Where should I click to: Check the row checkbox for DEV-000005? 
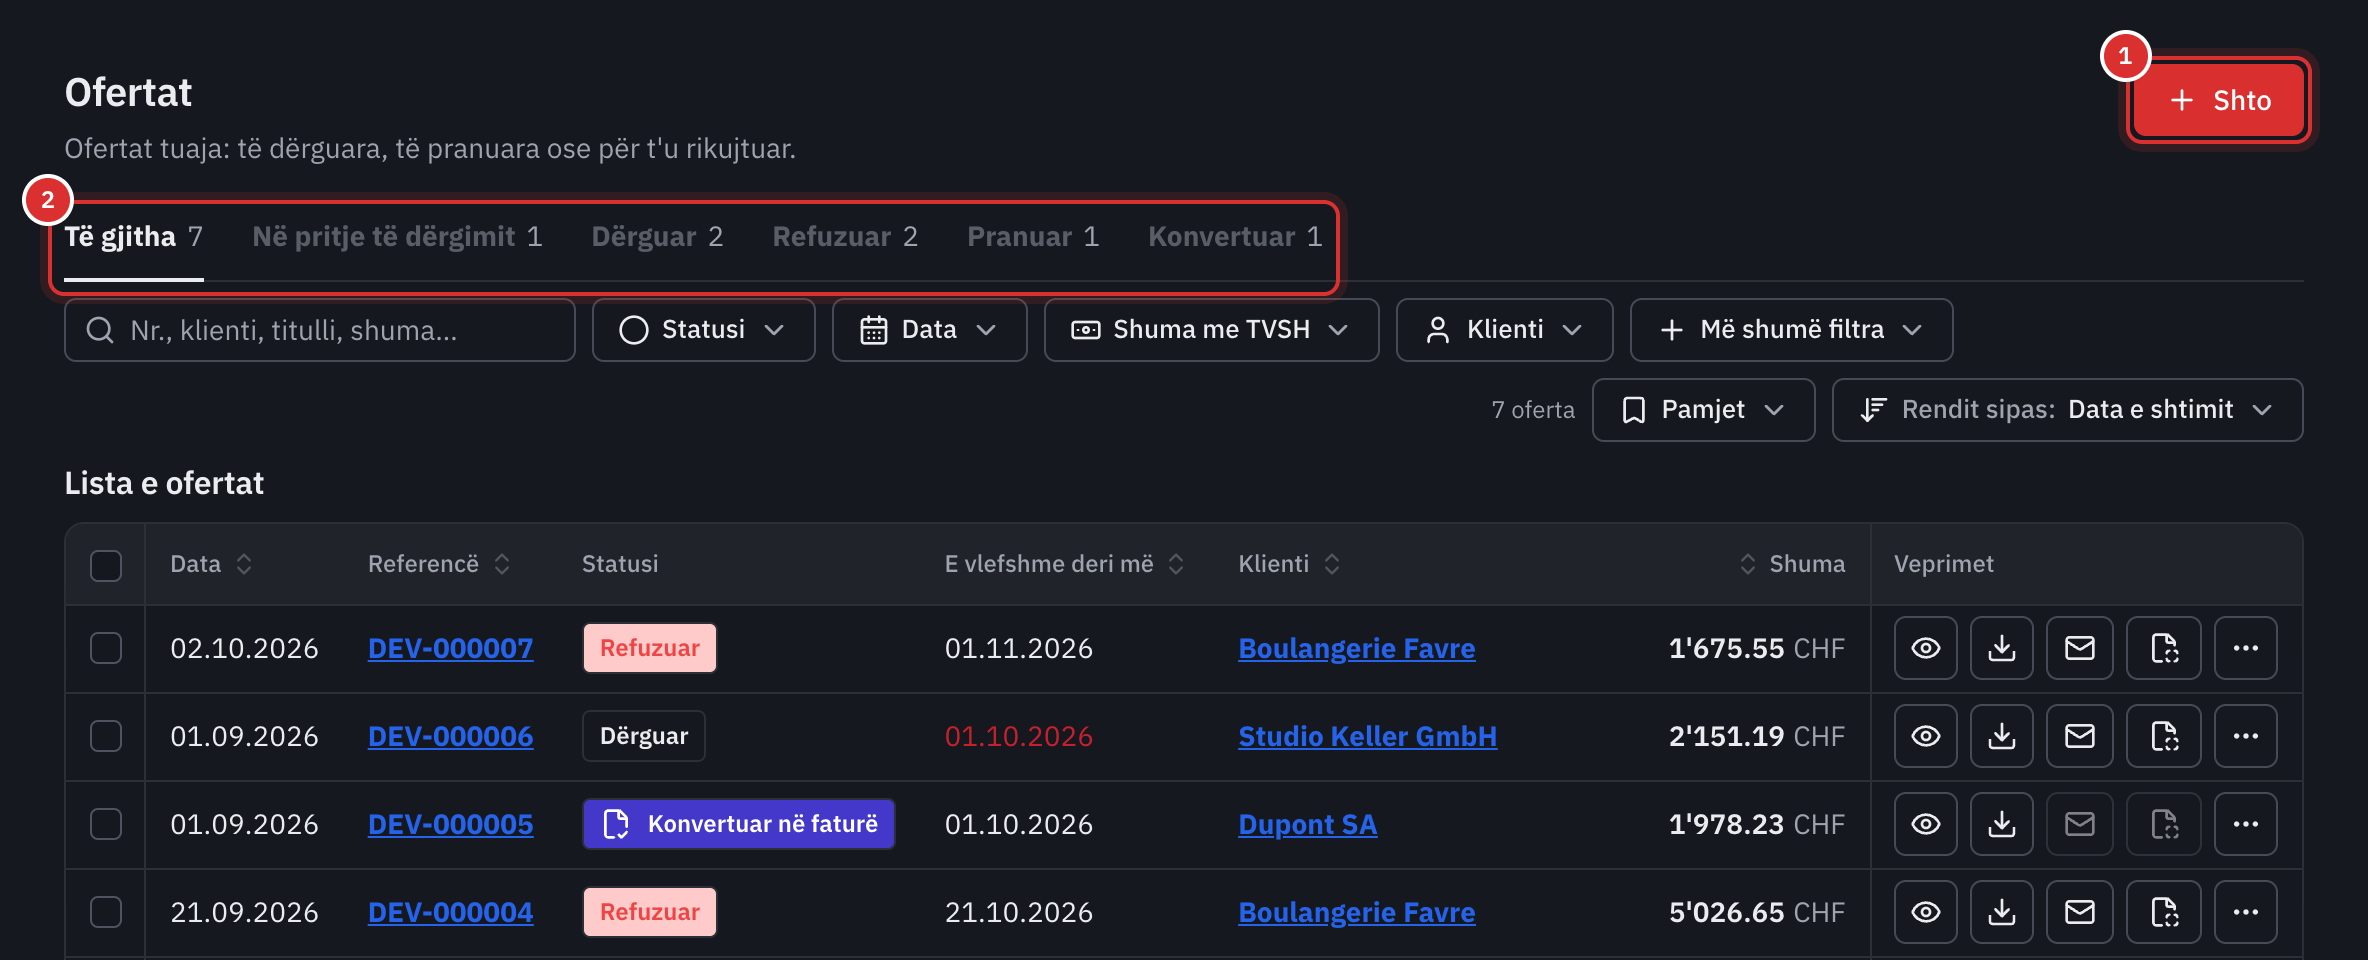(x=106, y=824)
